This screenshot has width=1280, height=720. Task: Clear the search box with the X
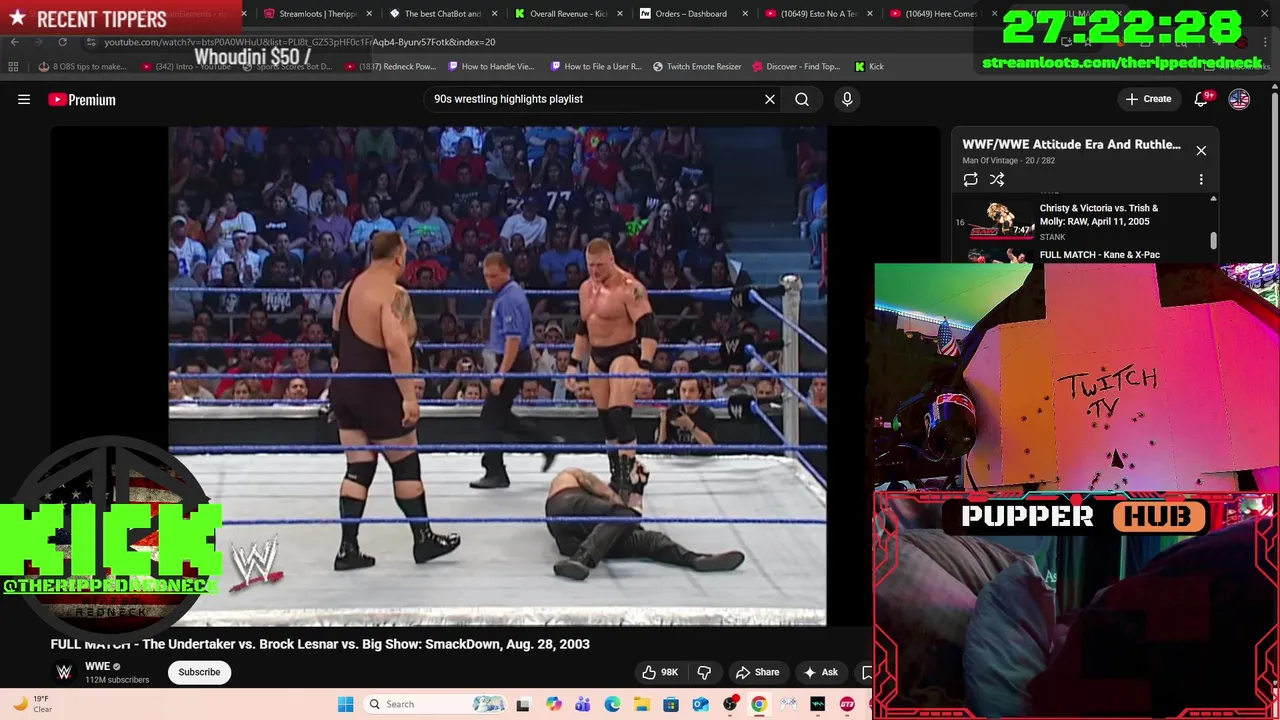tap(770, 99)
